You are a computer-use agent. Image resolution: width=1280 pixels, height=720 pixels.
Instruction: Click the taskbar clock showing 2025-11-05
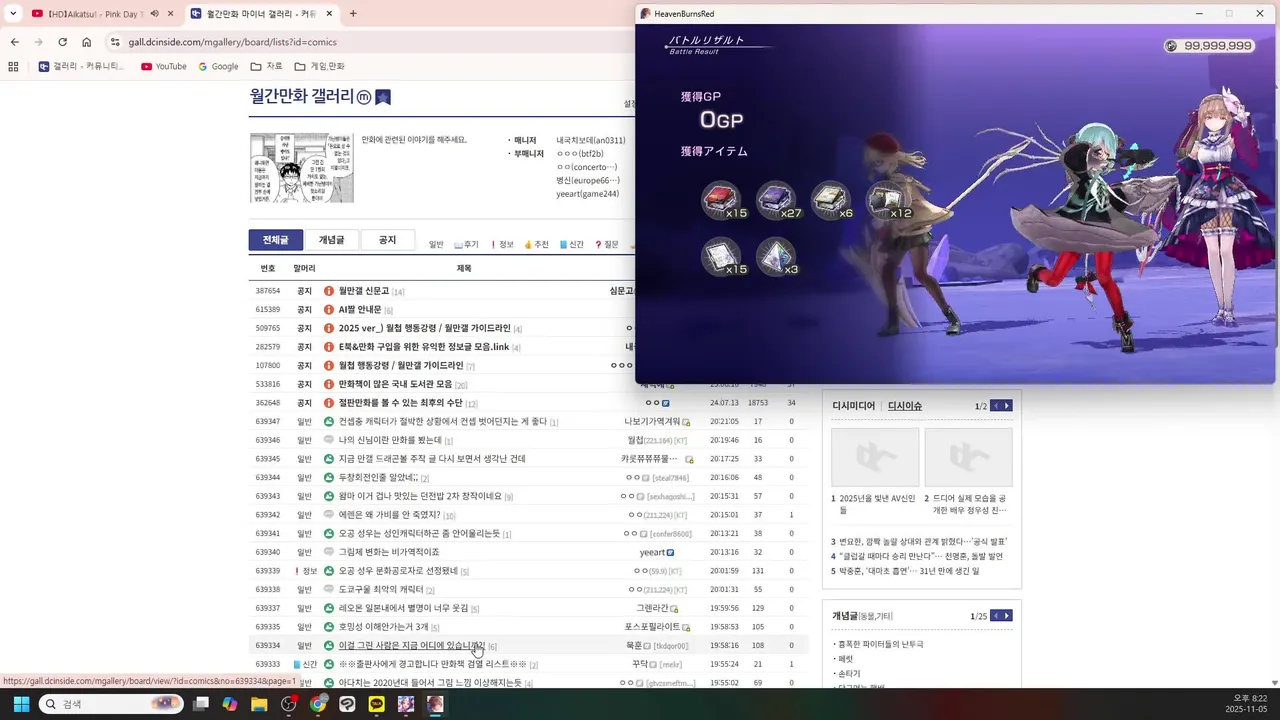(1246, 704)
